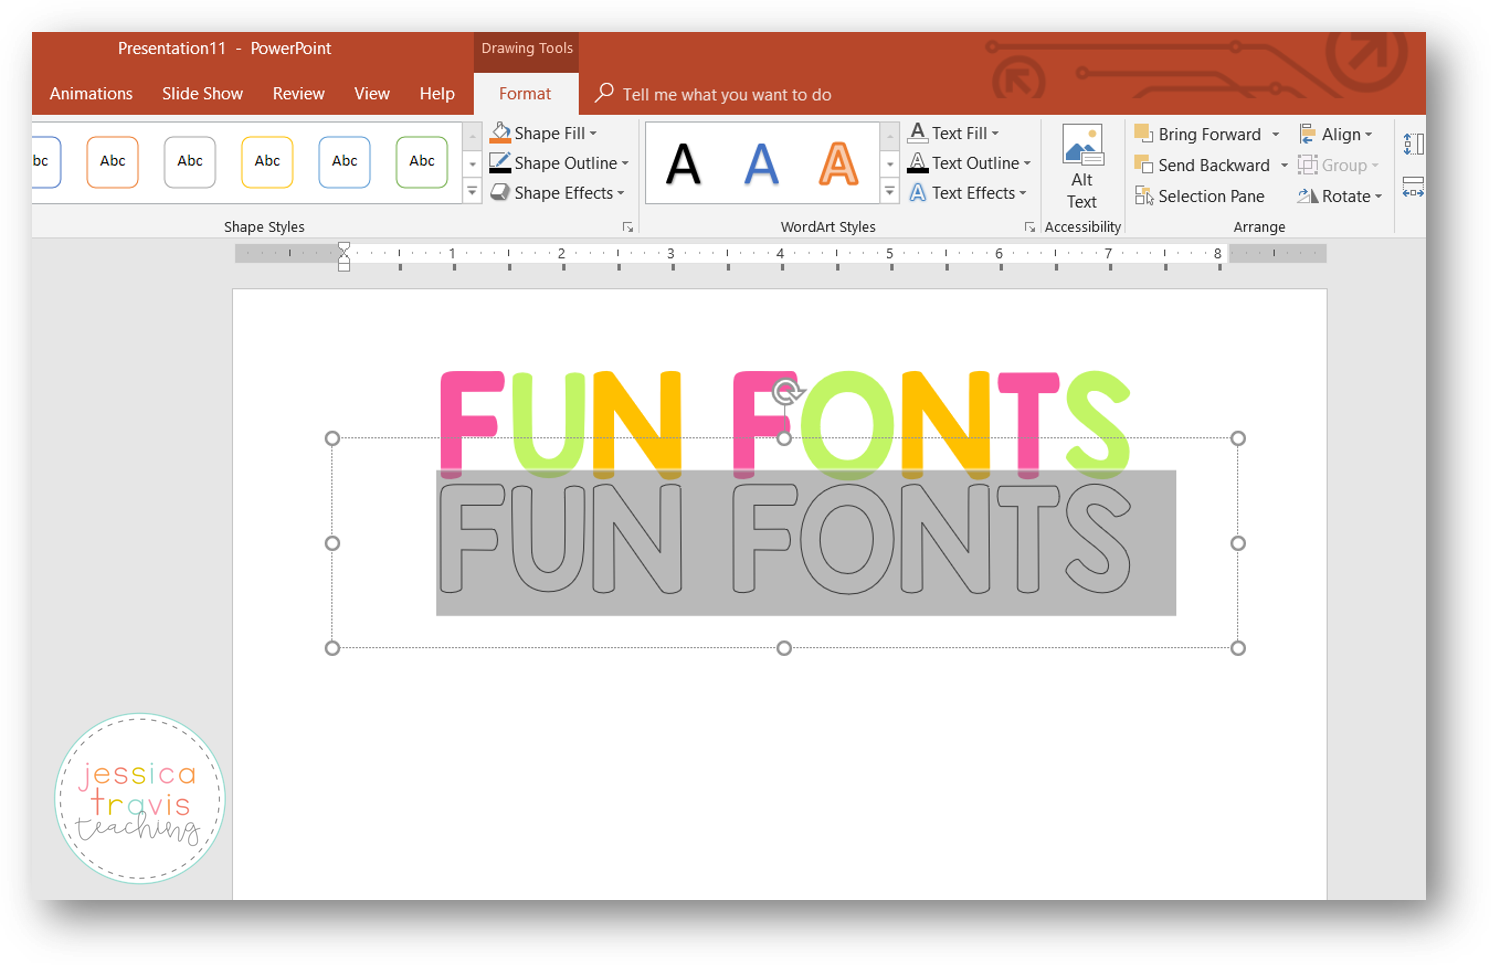Click the first-line indent marker on ruler

click(344, 248)
